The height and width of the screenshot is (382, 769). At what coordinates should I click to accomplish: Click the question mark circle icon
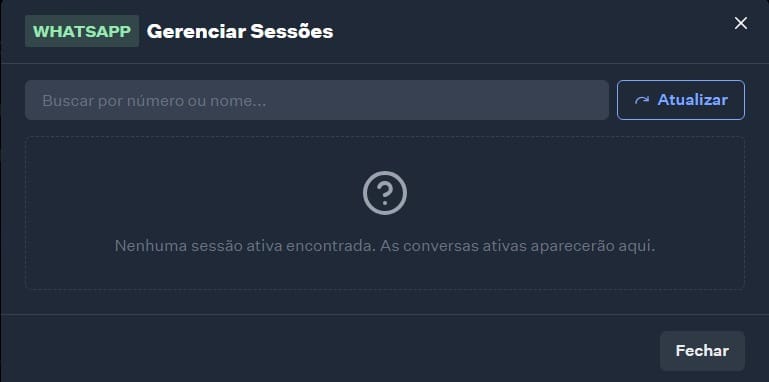coord(385,193)
